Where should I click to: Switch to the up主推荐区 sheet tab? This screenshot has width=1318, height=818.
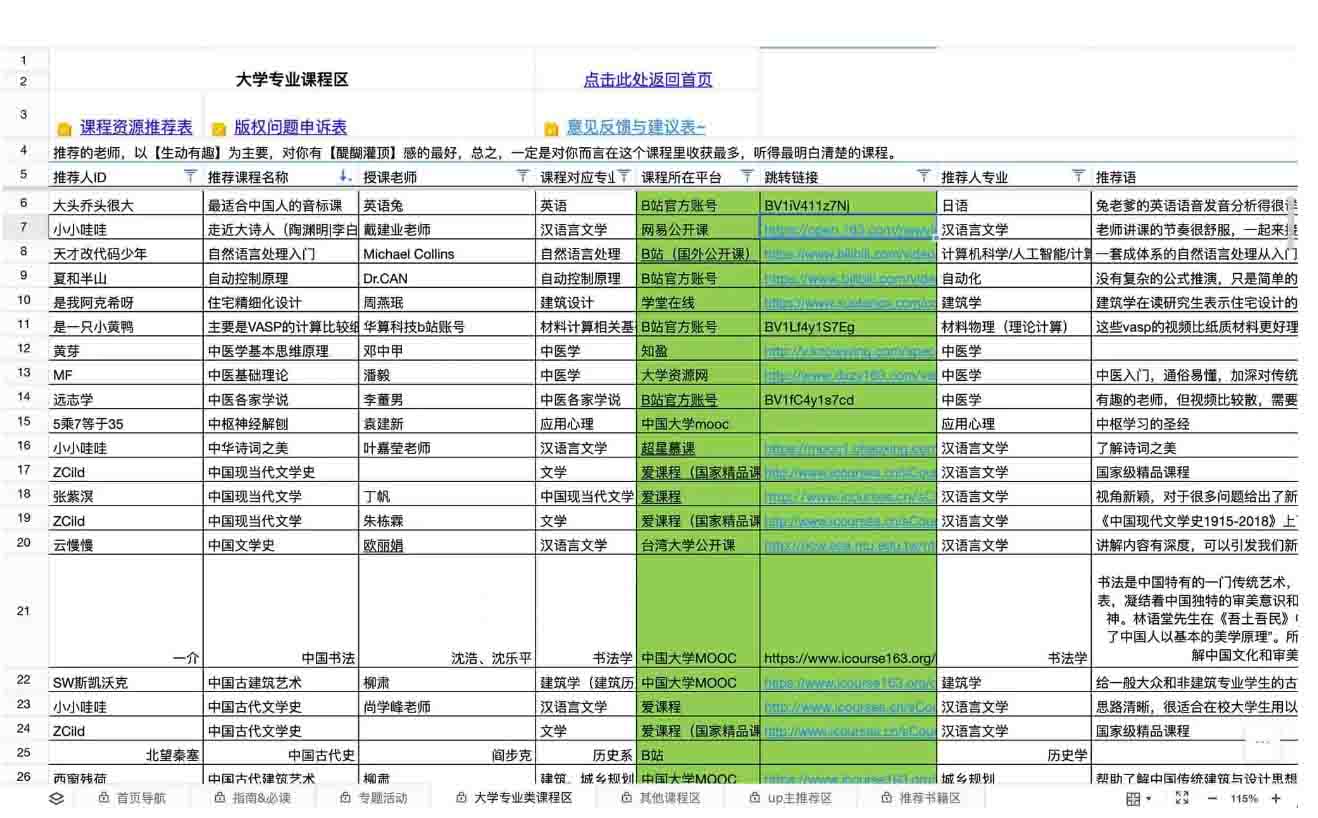[790, 798]
